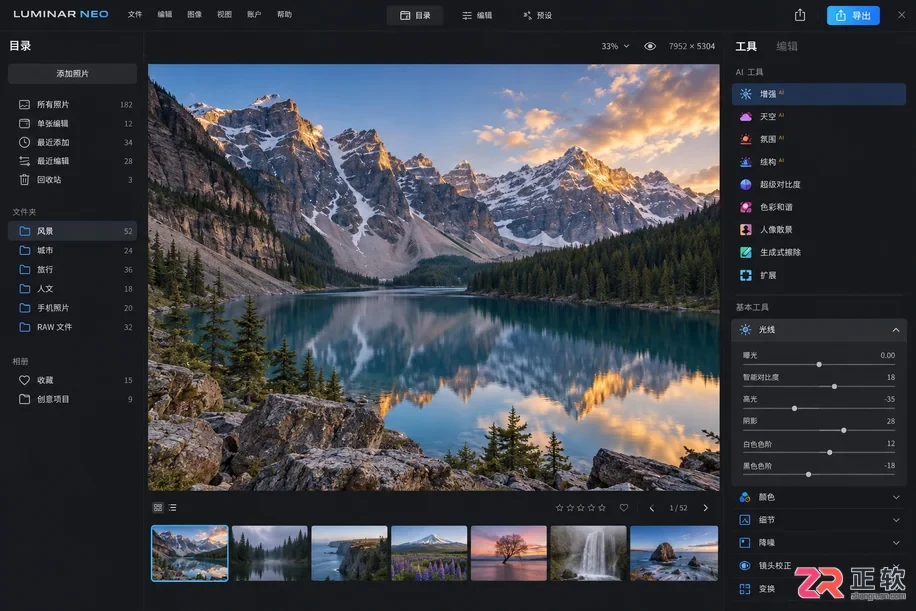Open the RAW 文件 folder
Image resolution: width=916 pixels, height=611 pixels.
coord(72,327)
